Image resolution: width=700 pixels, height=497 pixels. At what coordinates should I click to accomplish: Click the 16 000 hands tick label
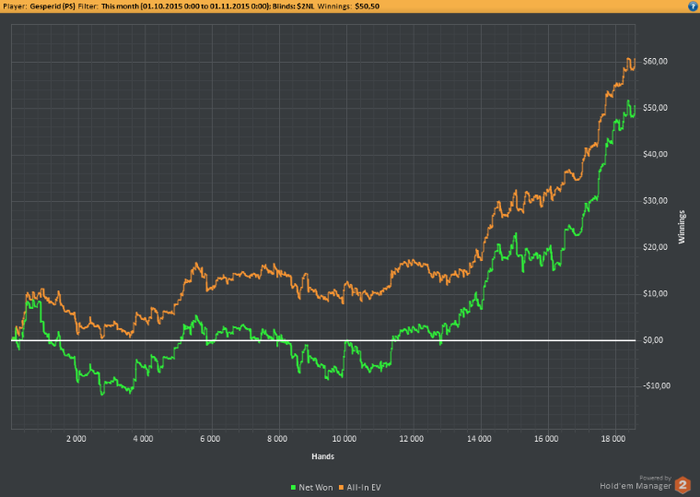(x=546, y=439)
